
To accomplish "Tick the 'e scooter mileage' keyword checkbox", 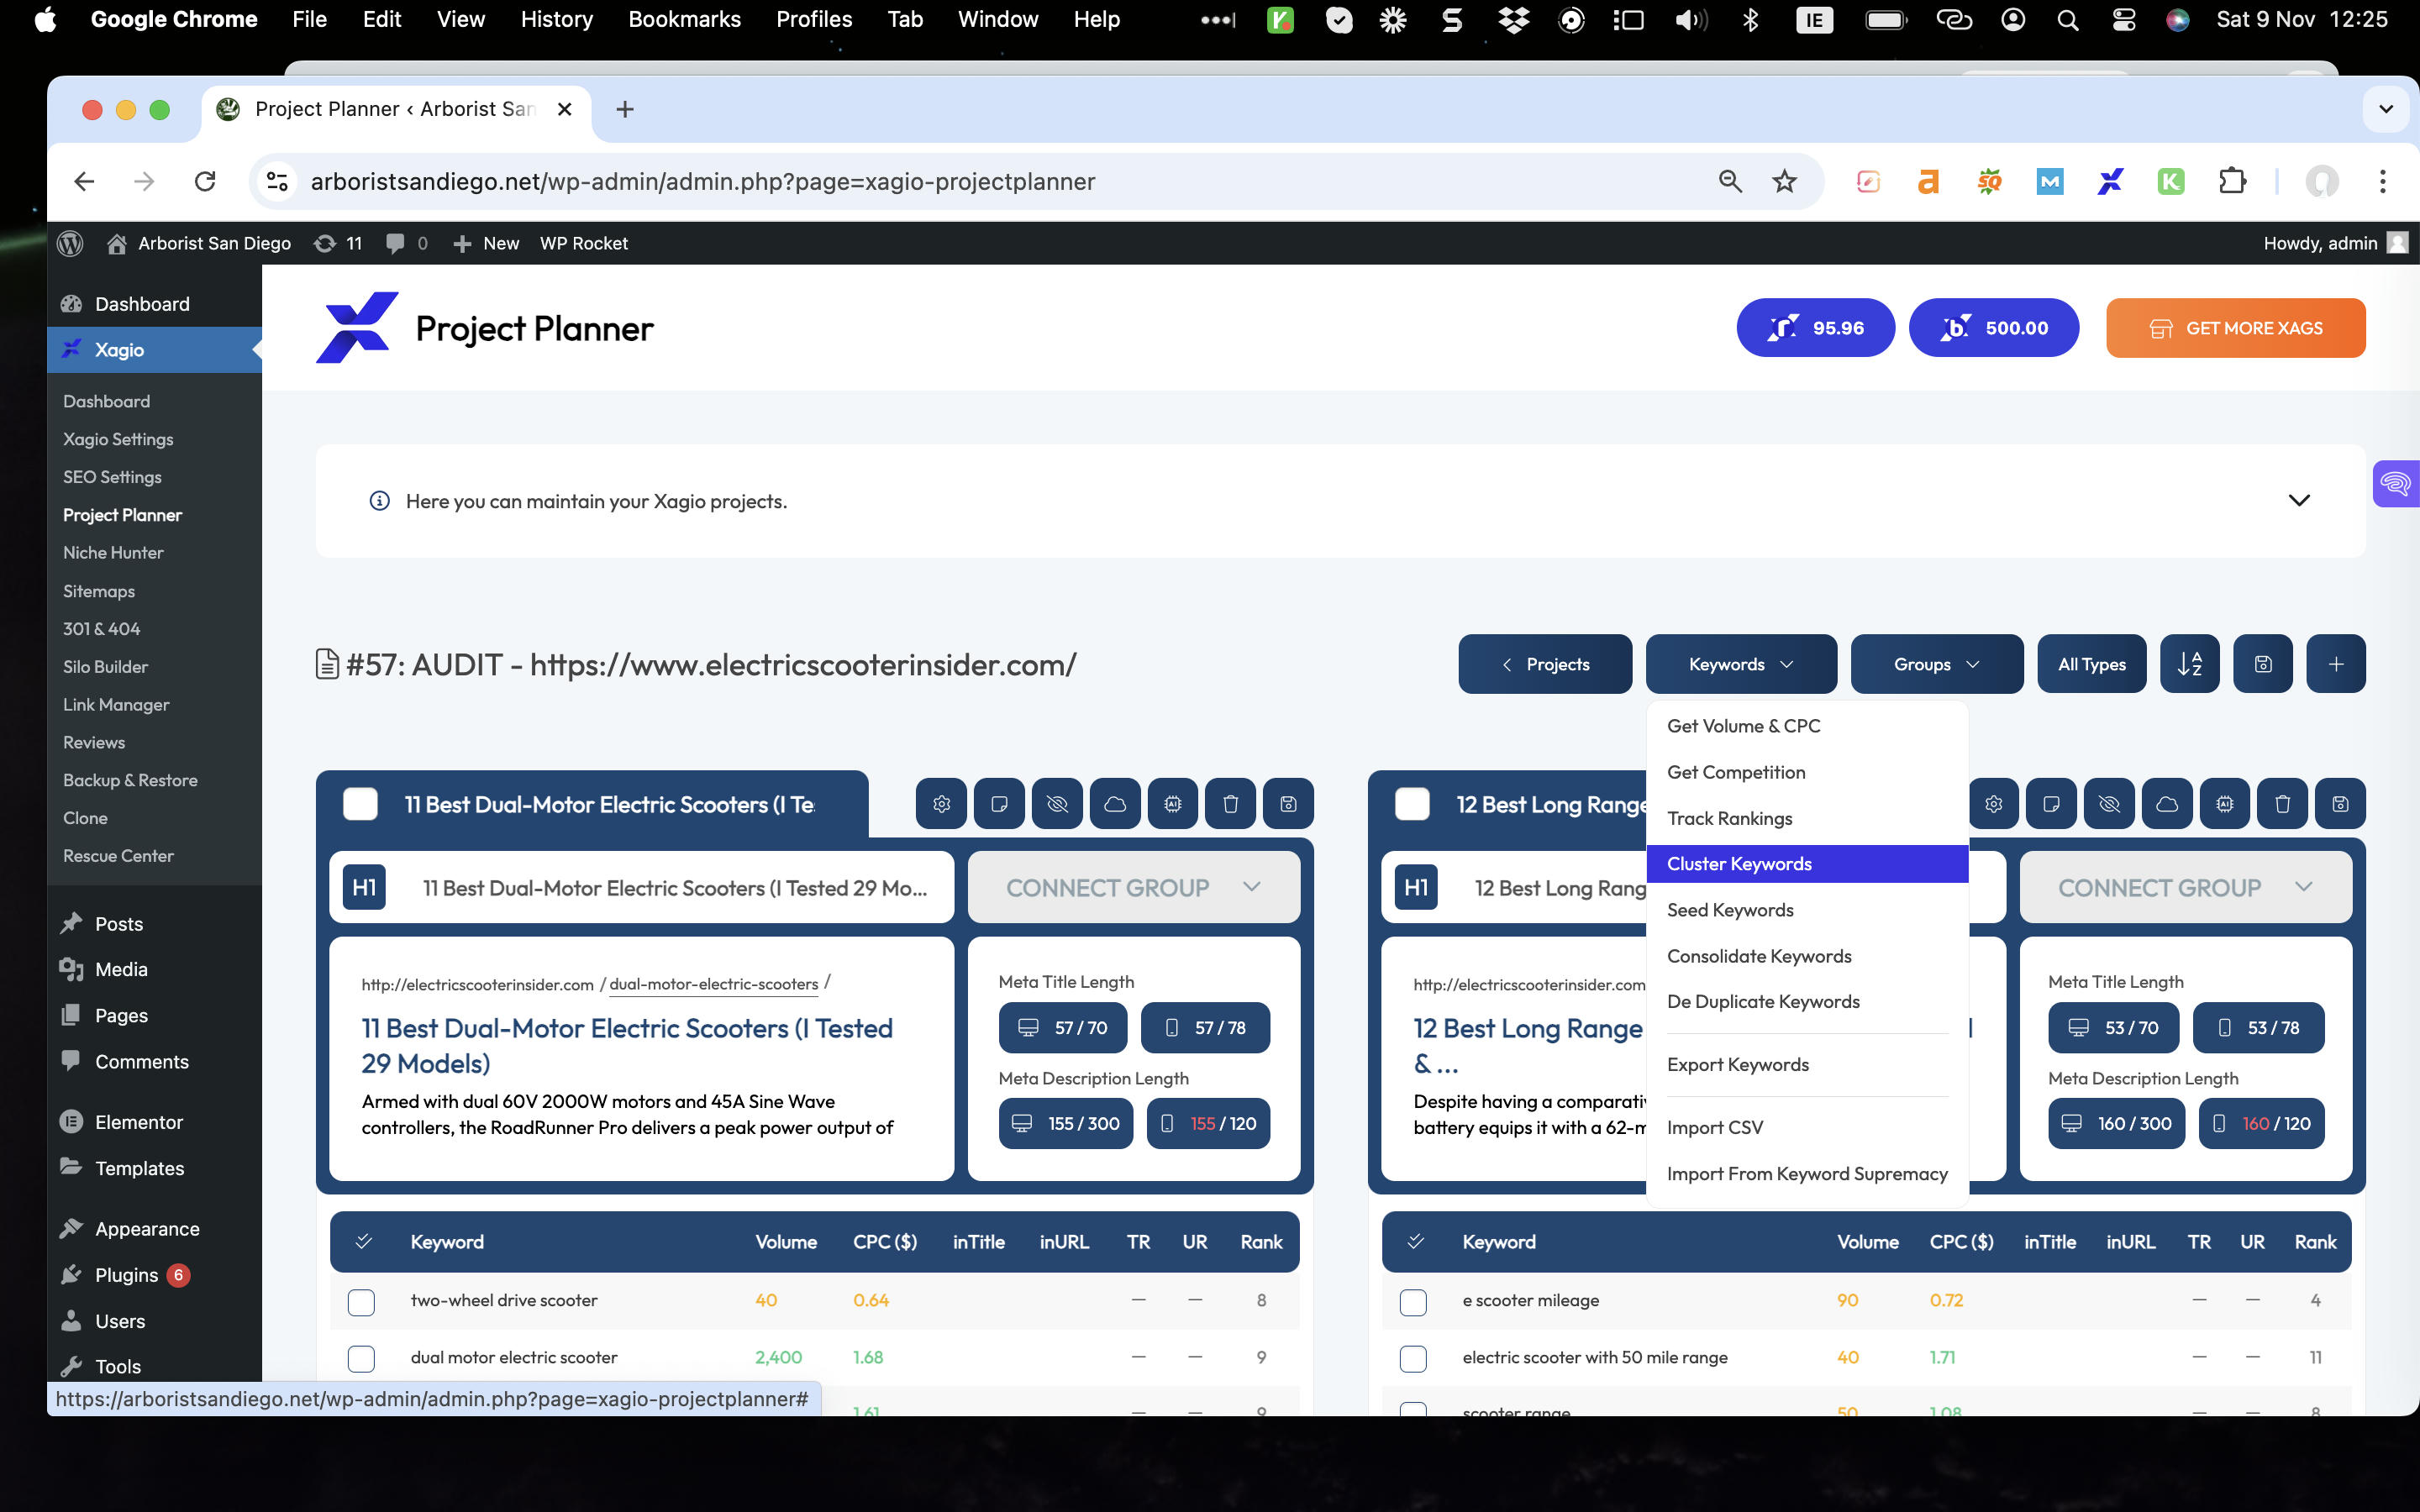I will click(1413, 1302).
